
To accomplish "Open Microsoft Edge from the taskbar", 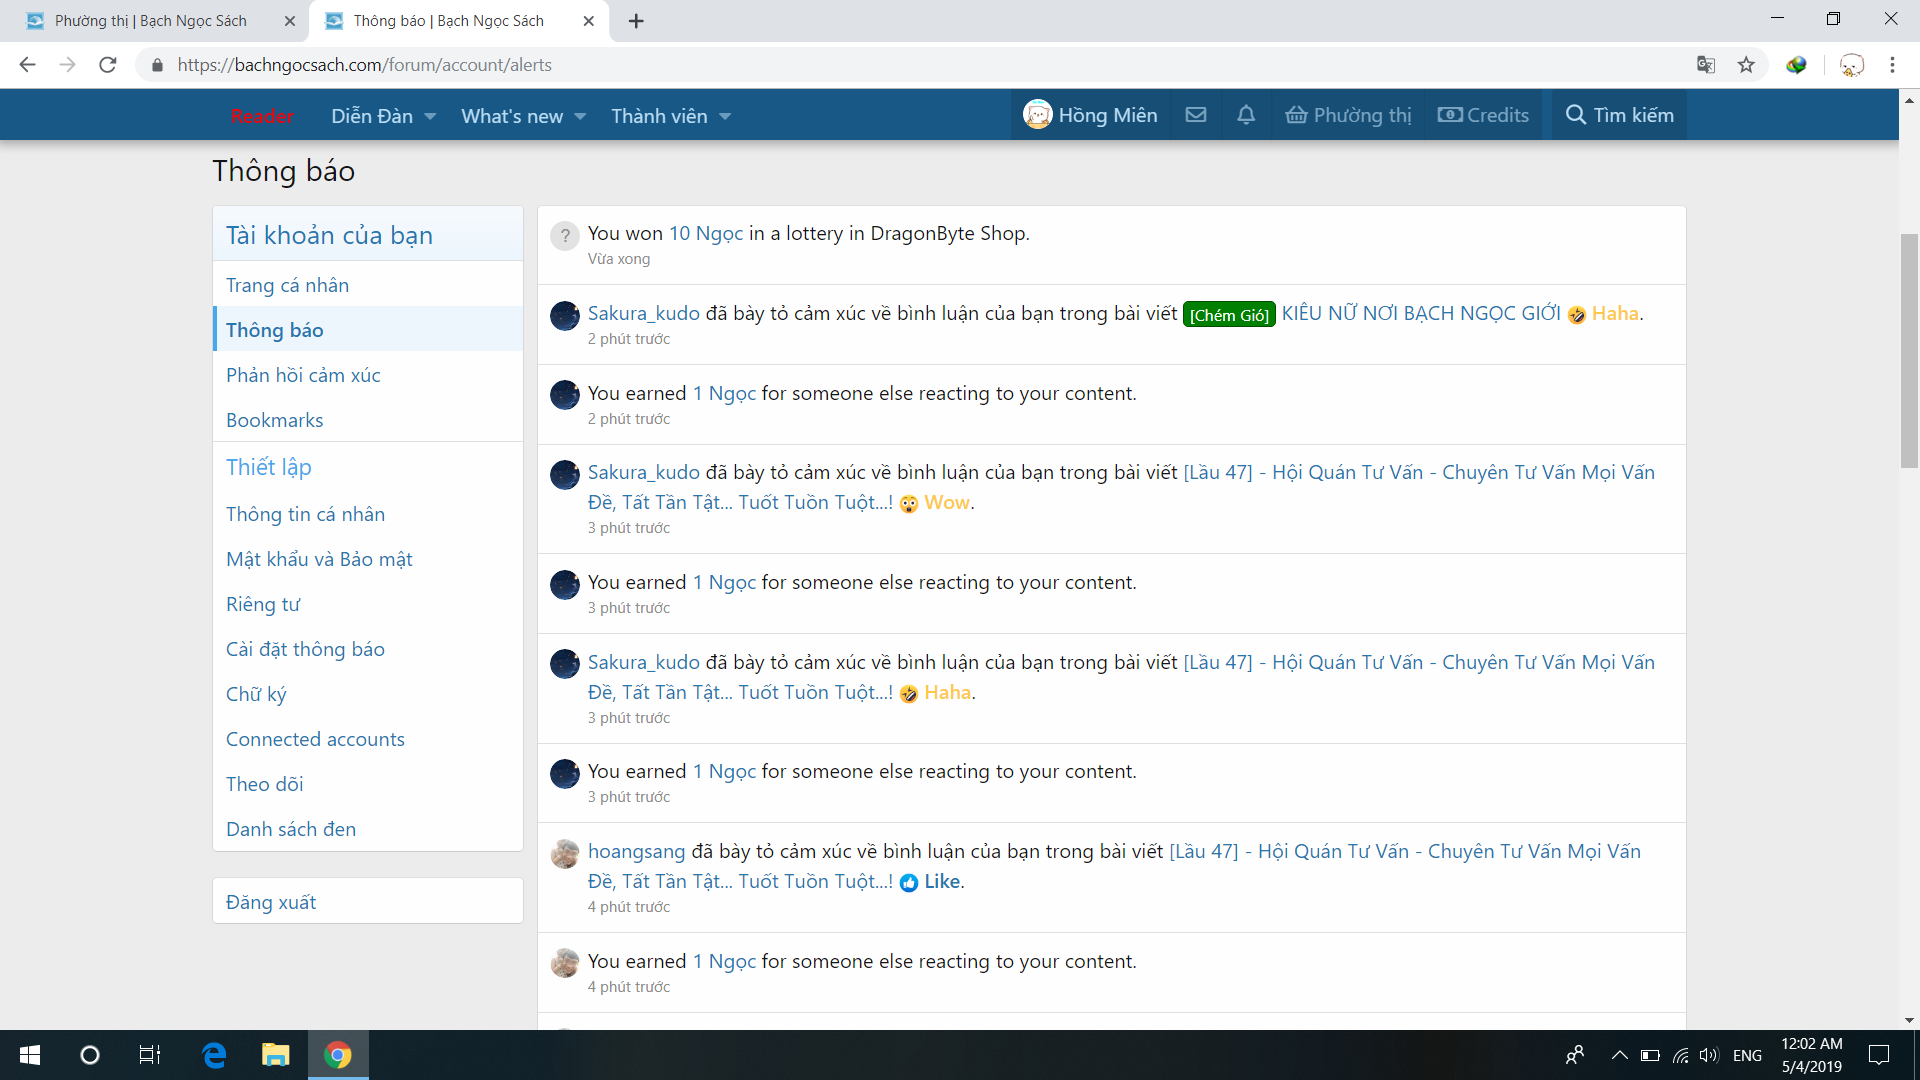I will [214, 1055].
